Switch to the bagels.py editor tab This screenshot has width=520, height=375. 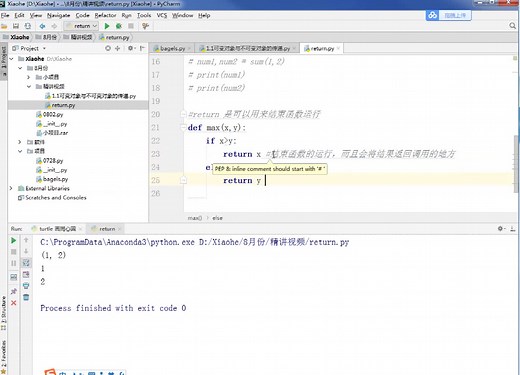click(172, 48)
